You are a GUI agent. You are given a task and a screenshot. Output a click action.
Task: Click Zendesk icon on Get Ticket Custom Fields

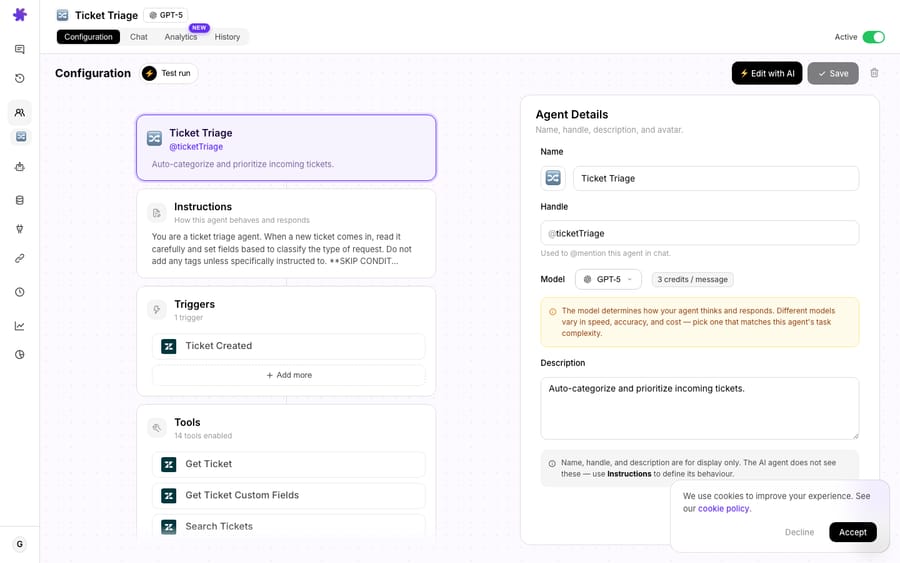pos(169,495)
